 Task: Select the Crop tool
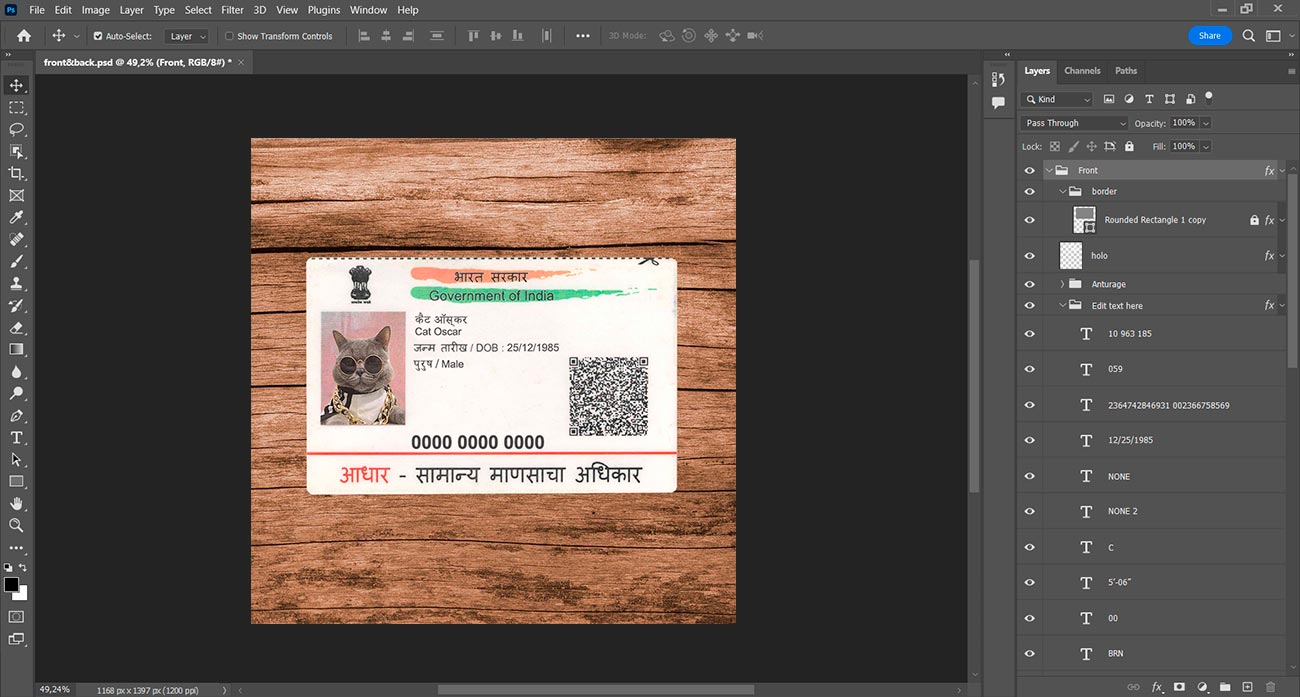coord(16,173)
